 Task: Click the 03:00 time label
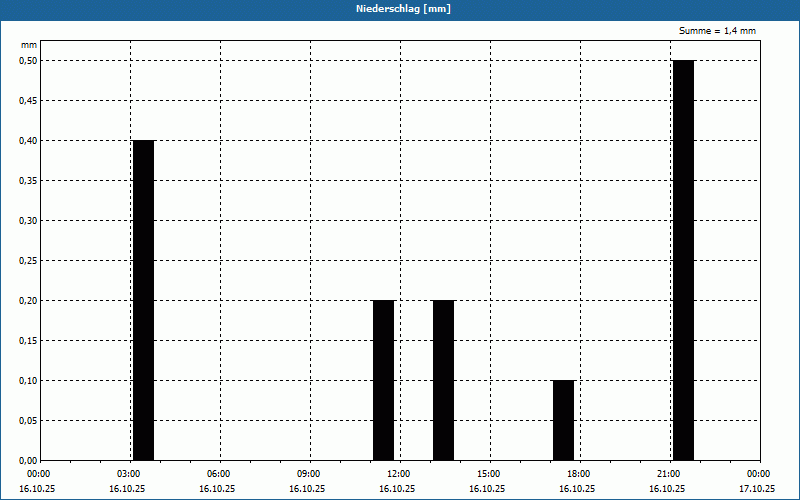(131, 474)
